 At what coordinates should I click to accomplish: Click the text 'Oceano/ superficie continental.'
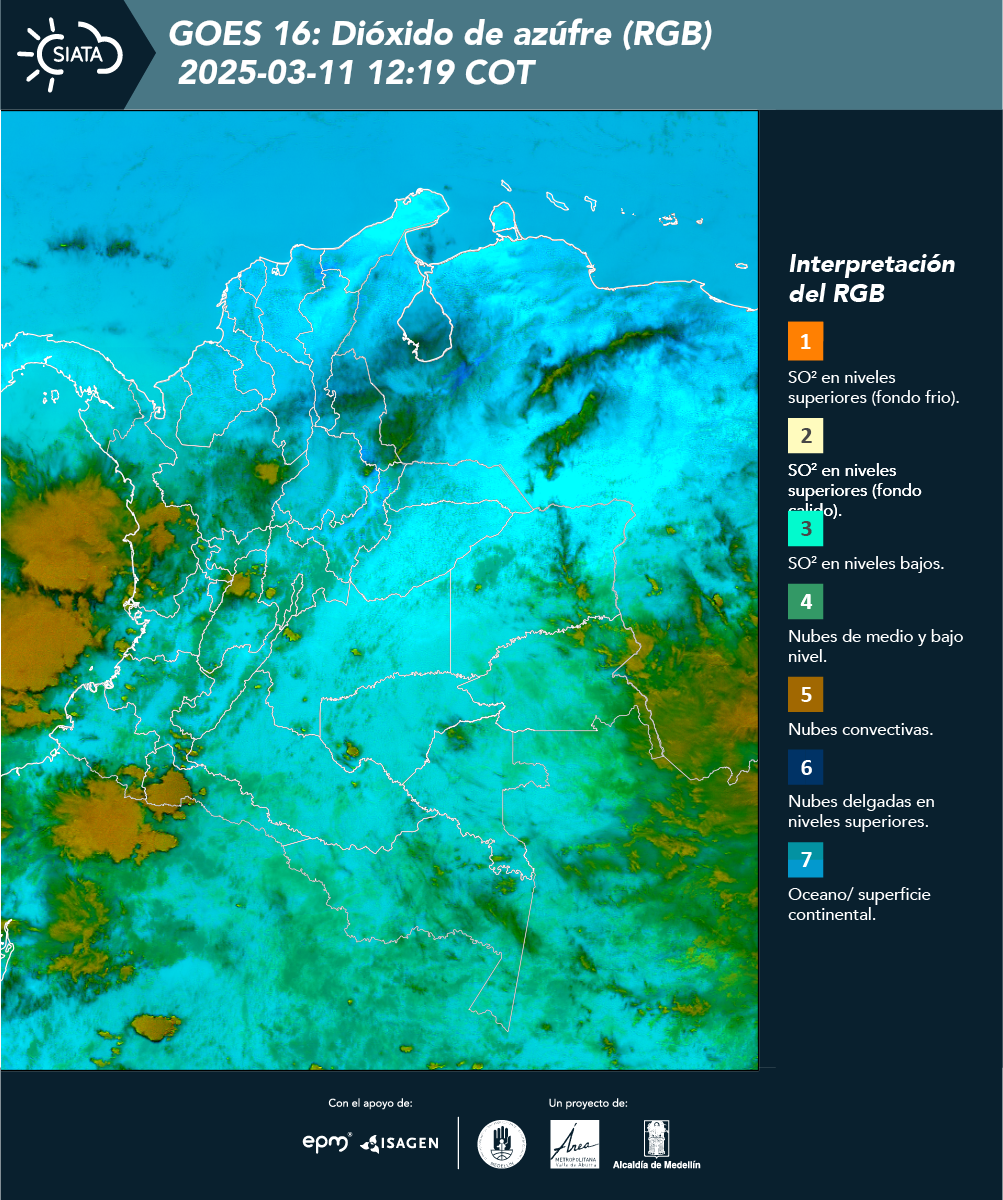pos(859,904)
